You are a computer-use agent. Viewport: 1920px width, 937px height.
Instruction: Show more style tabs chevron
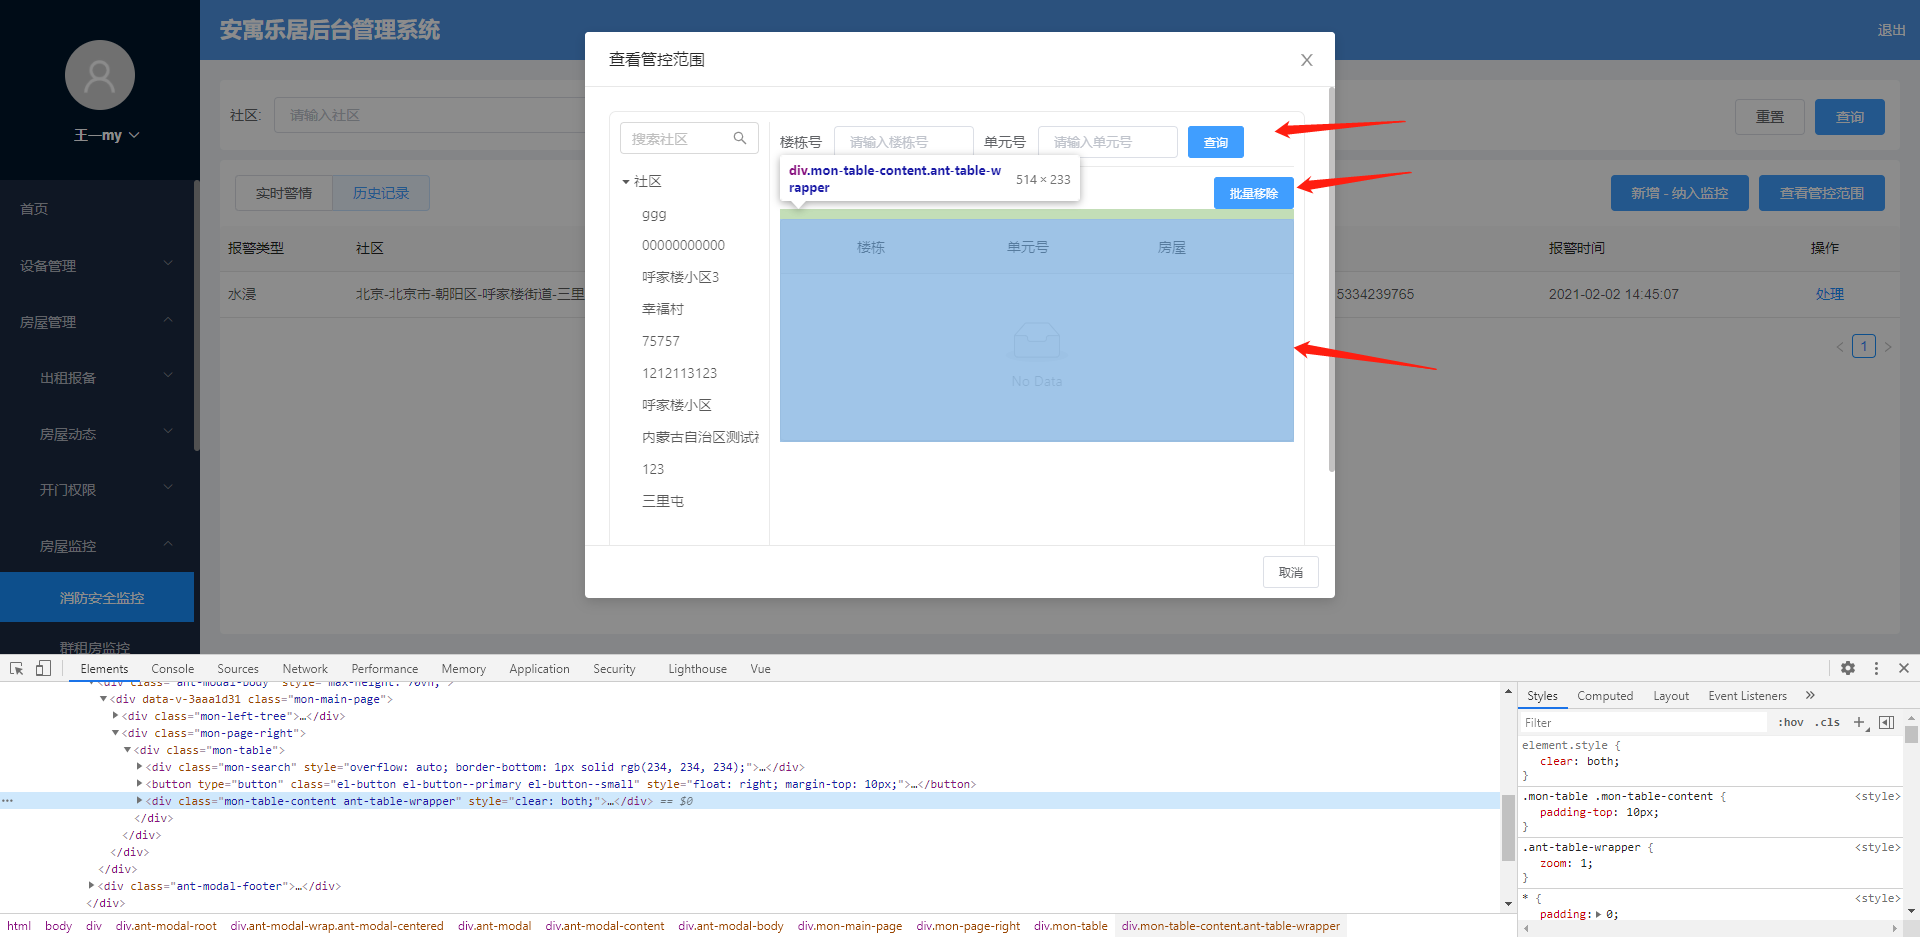tap(1810, 695)
